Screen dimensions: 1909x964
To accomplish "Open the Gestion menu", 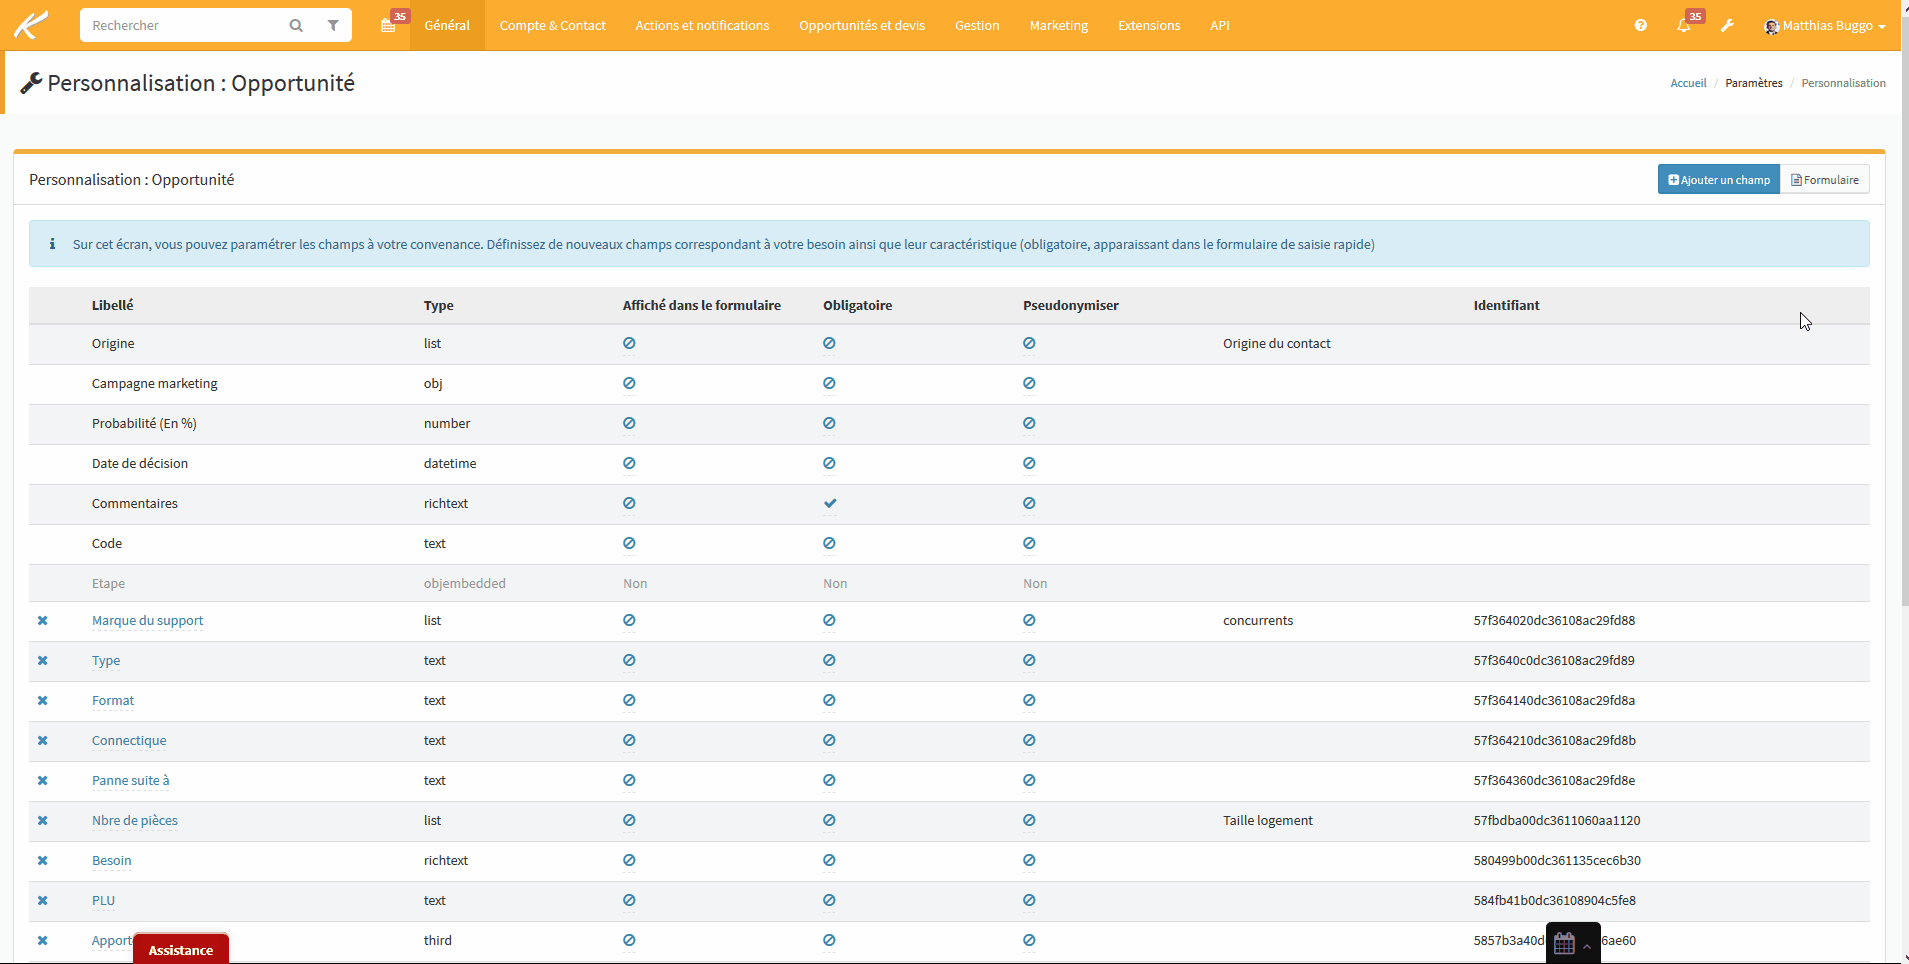I will point(977,25).
